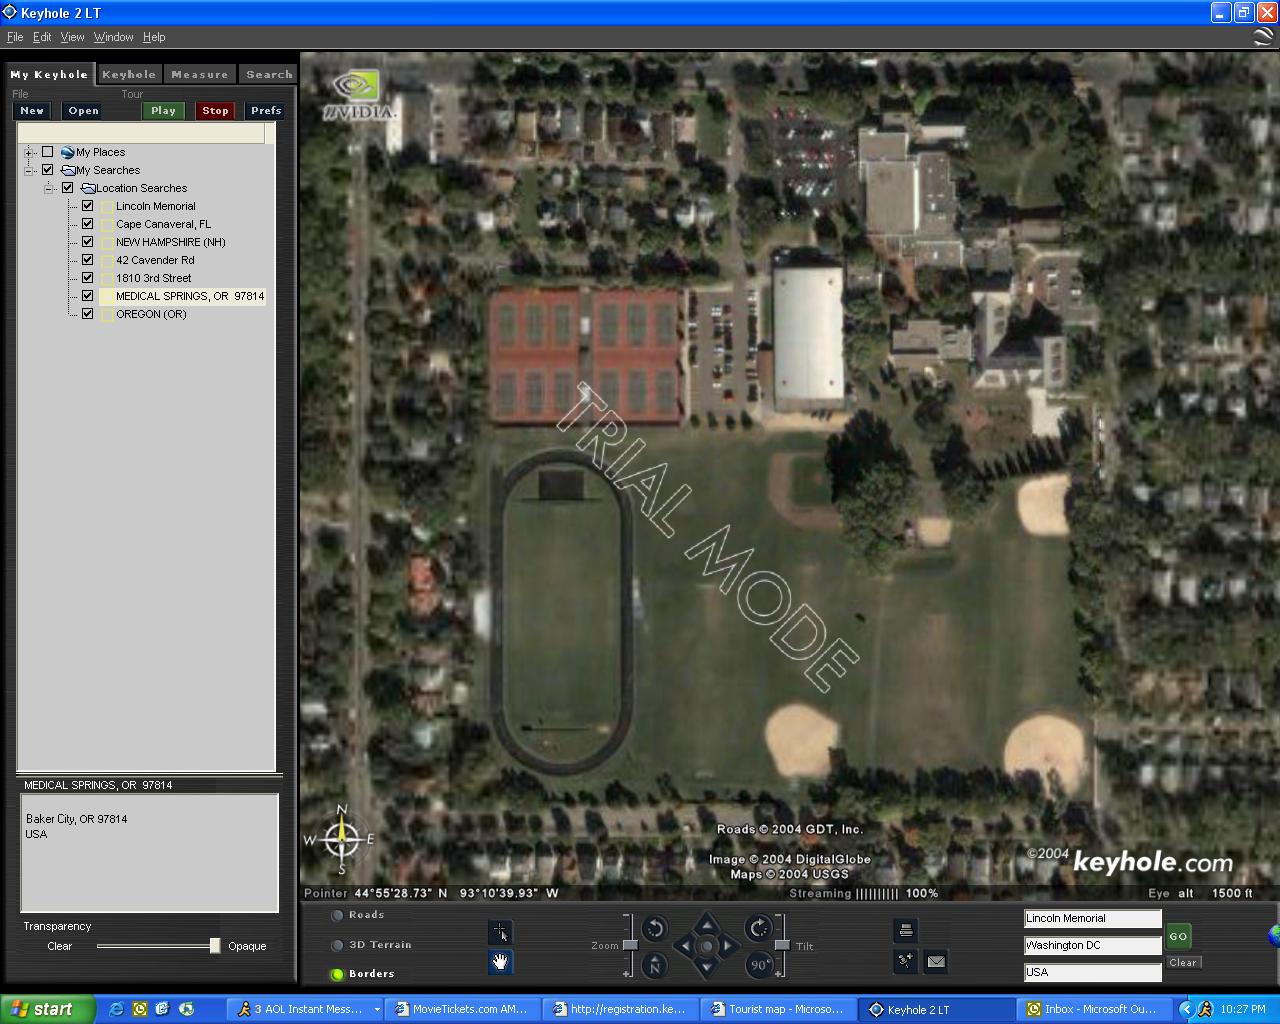Toggle the 3D Terrain layer
Viewport: 1280px width, 1024px height.
coord(338,945)
